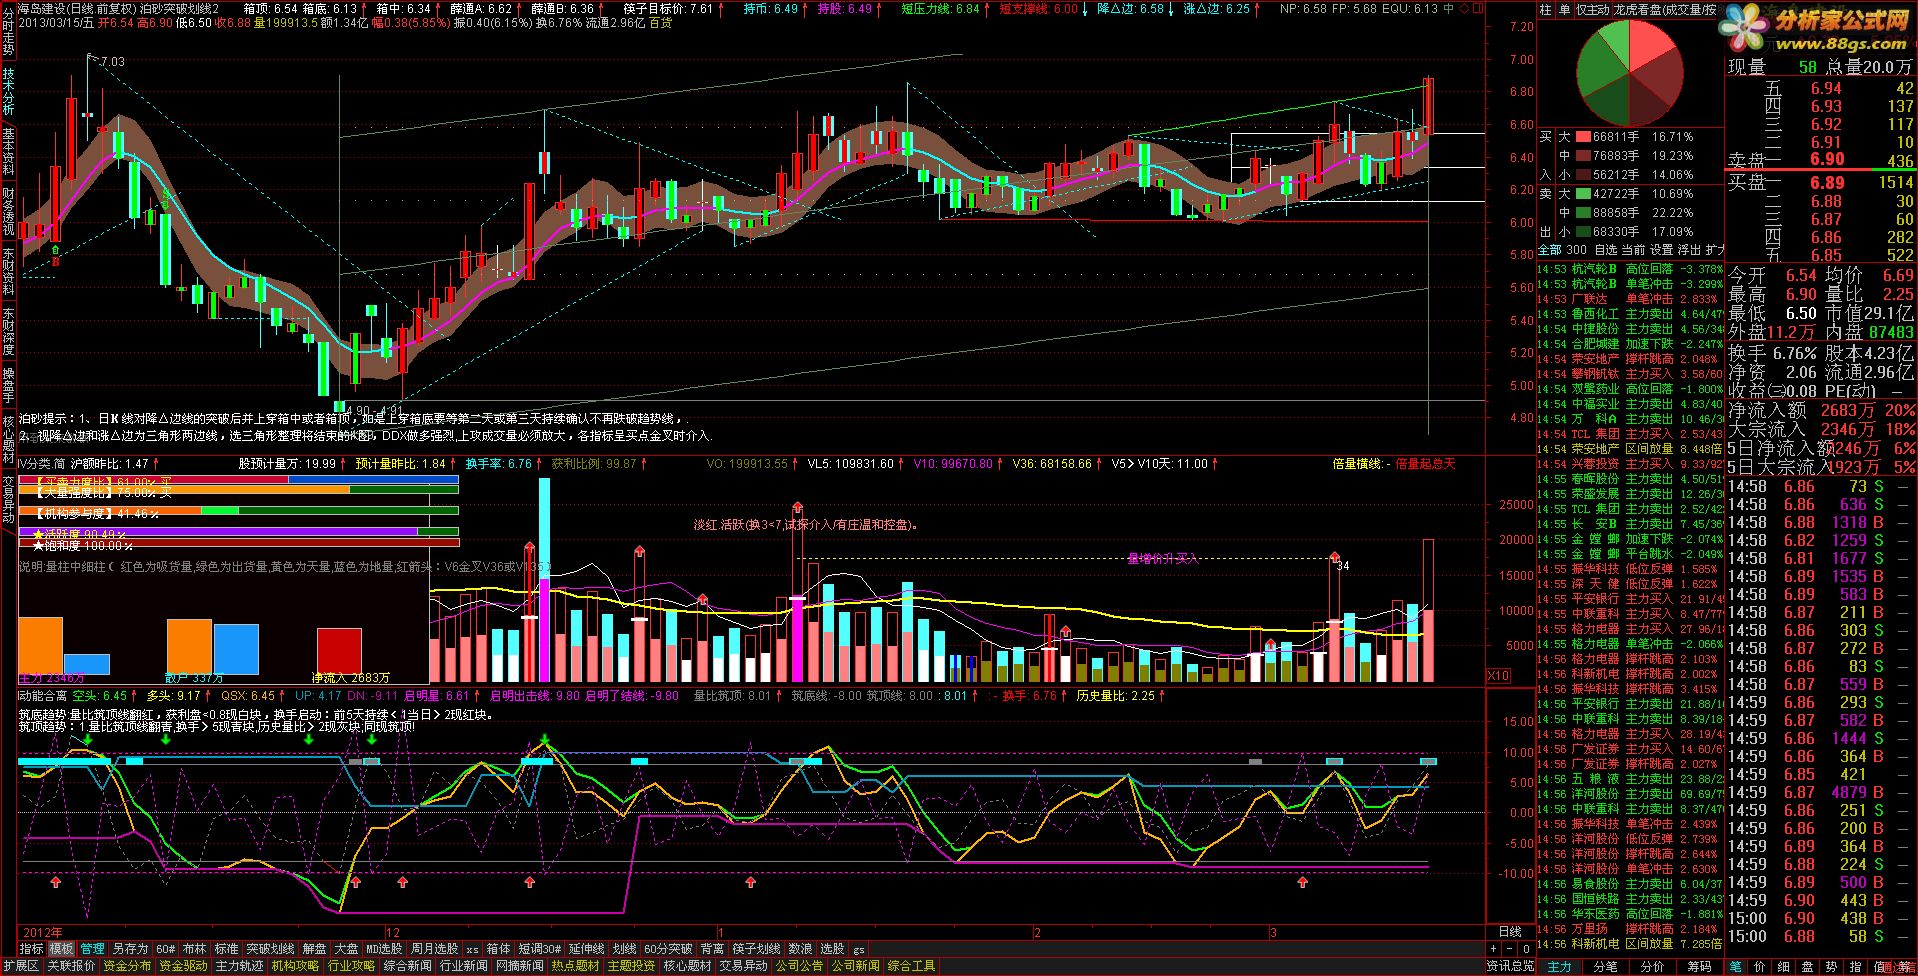The height and width of the screenshot is (976, 1918).
Task: Open 公司公告 tab
Action: click(799, 966)
